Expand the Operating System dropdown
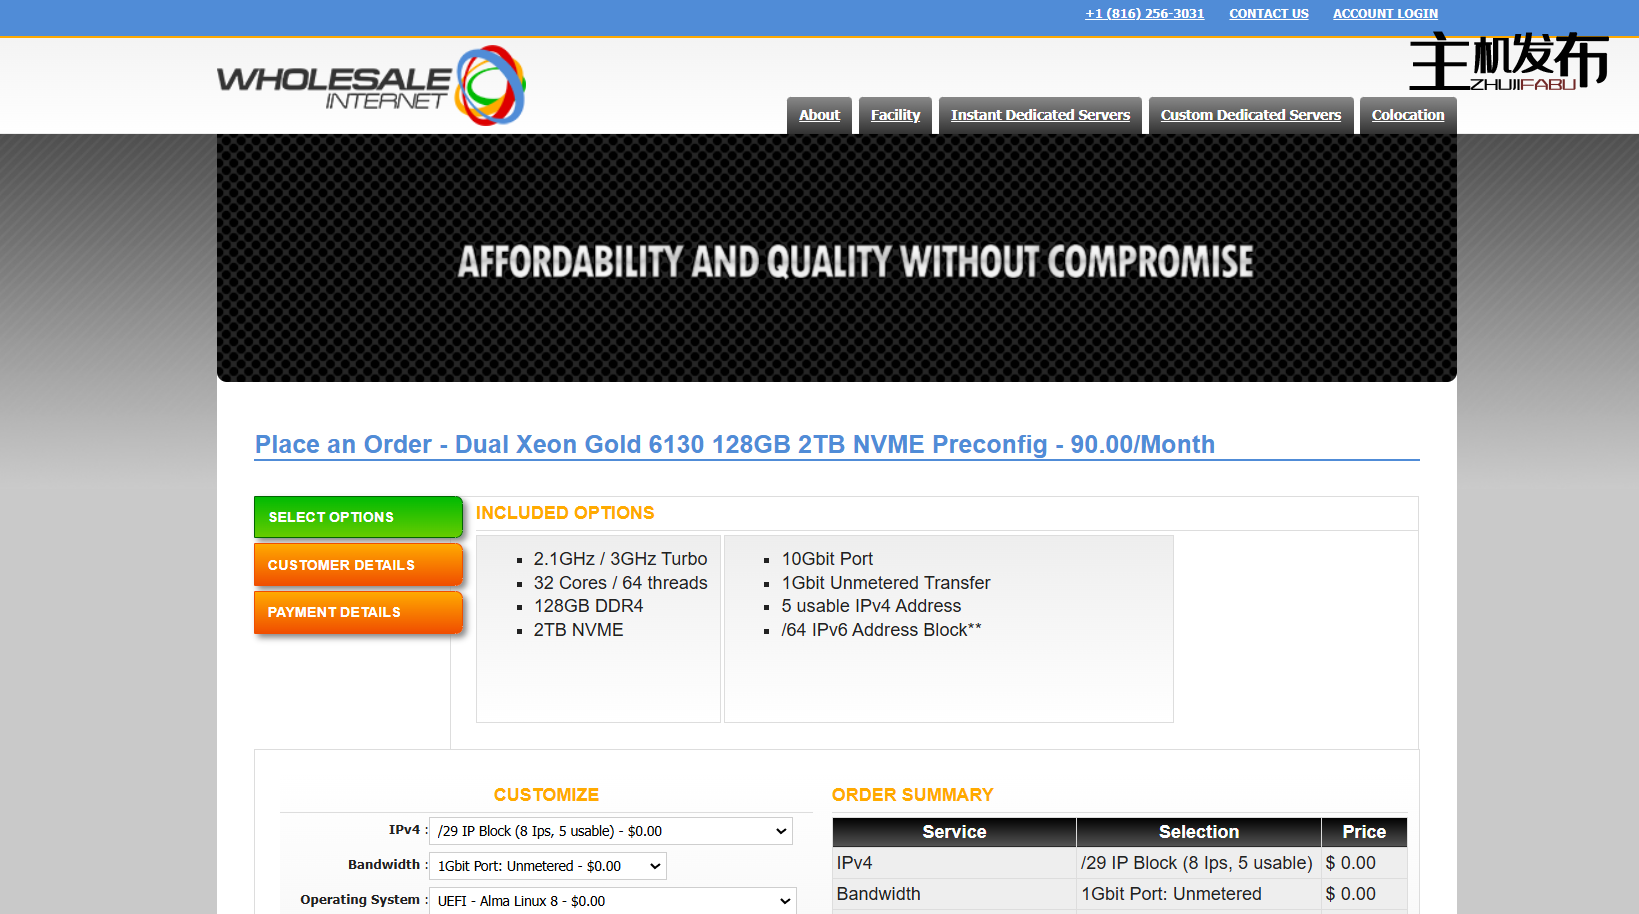 [612, 901]
